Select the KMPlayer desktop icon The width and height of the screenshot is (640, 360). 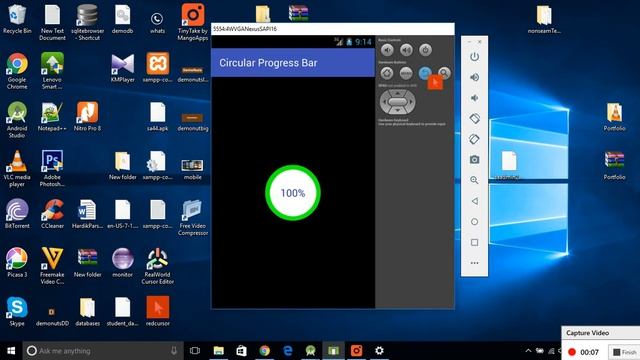point(122,67)
